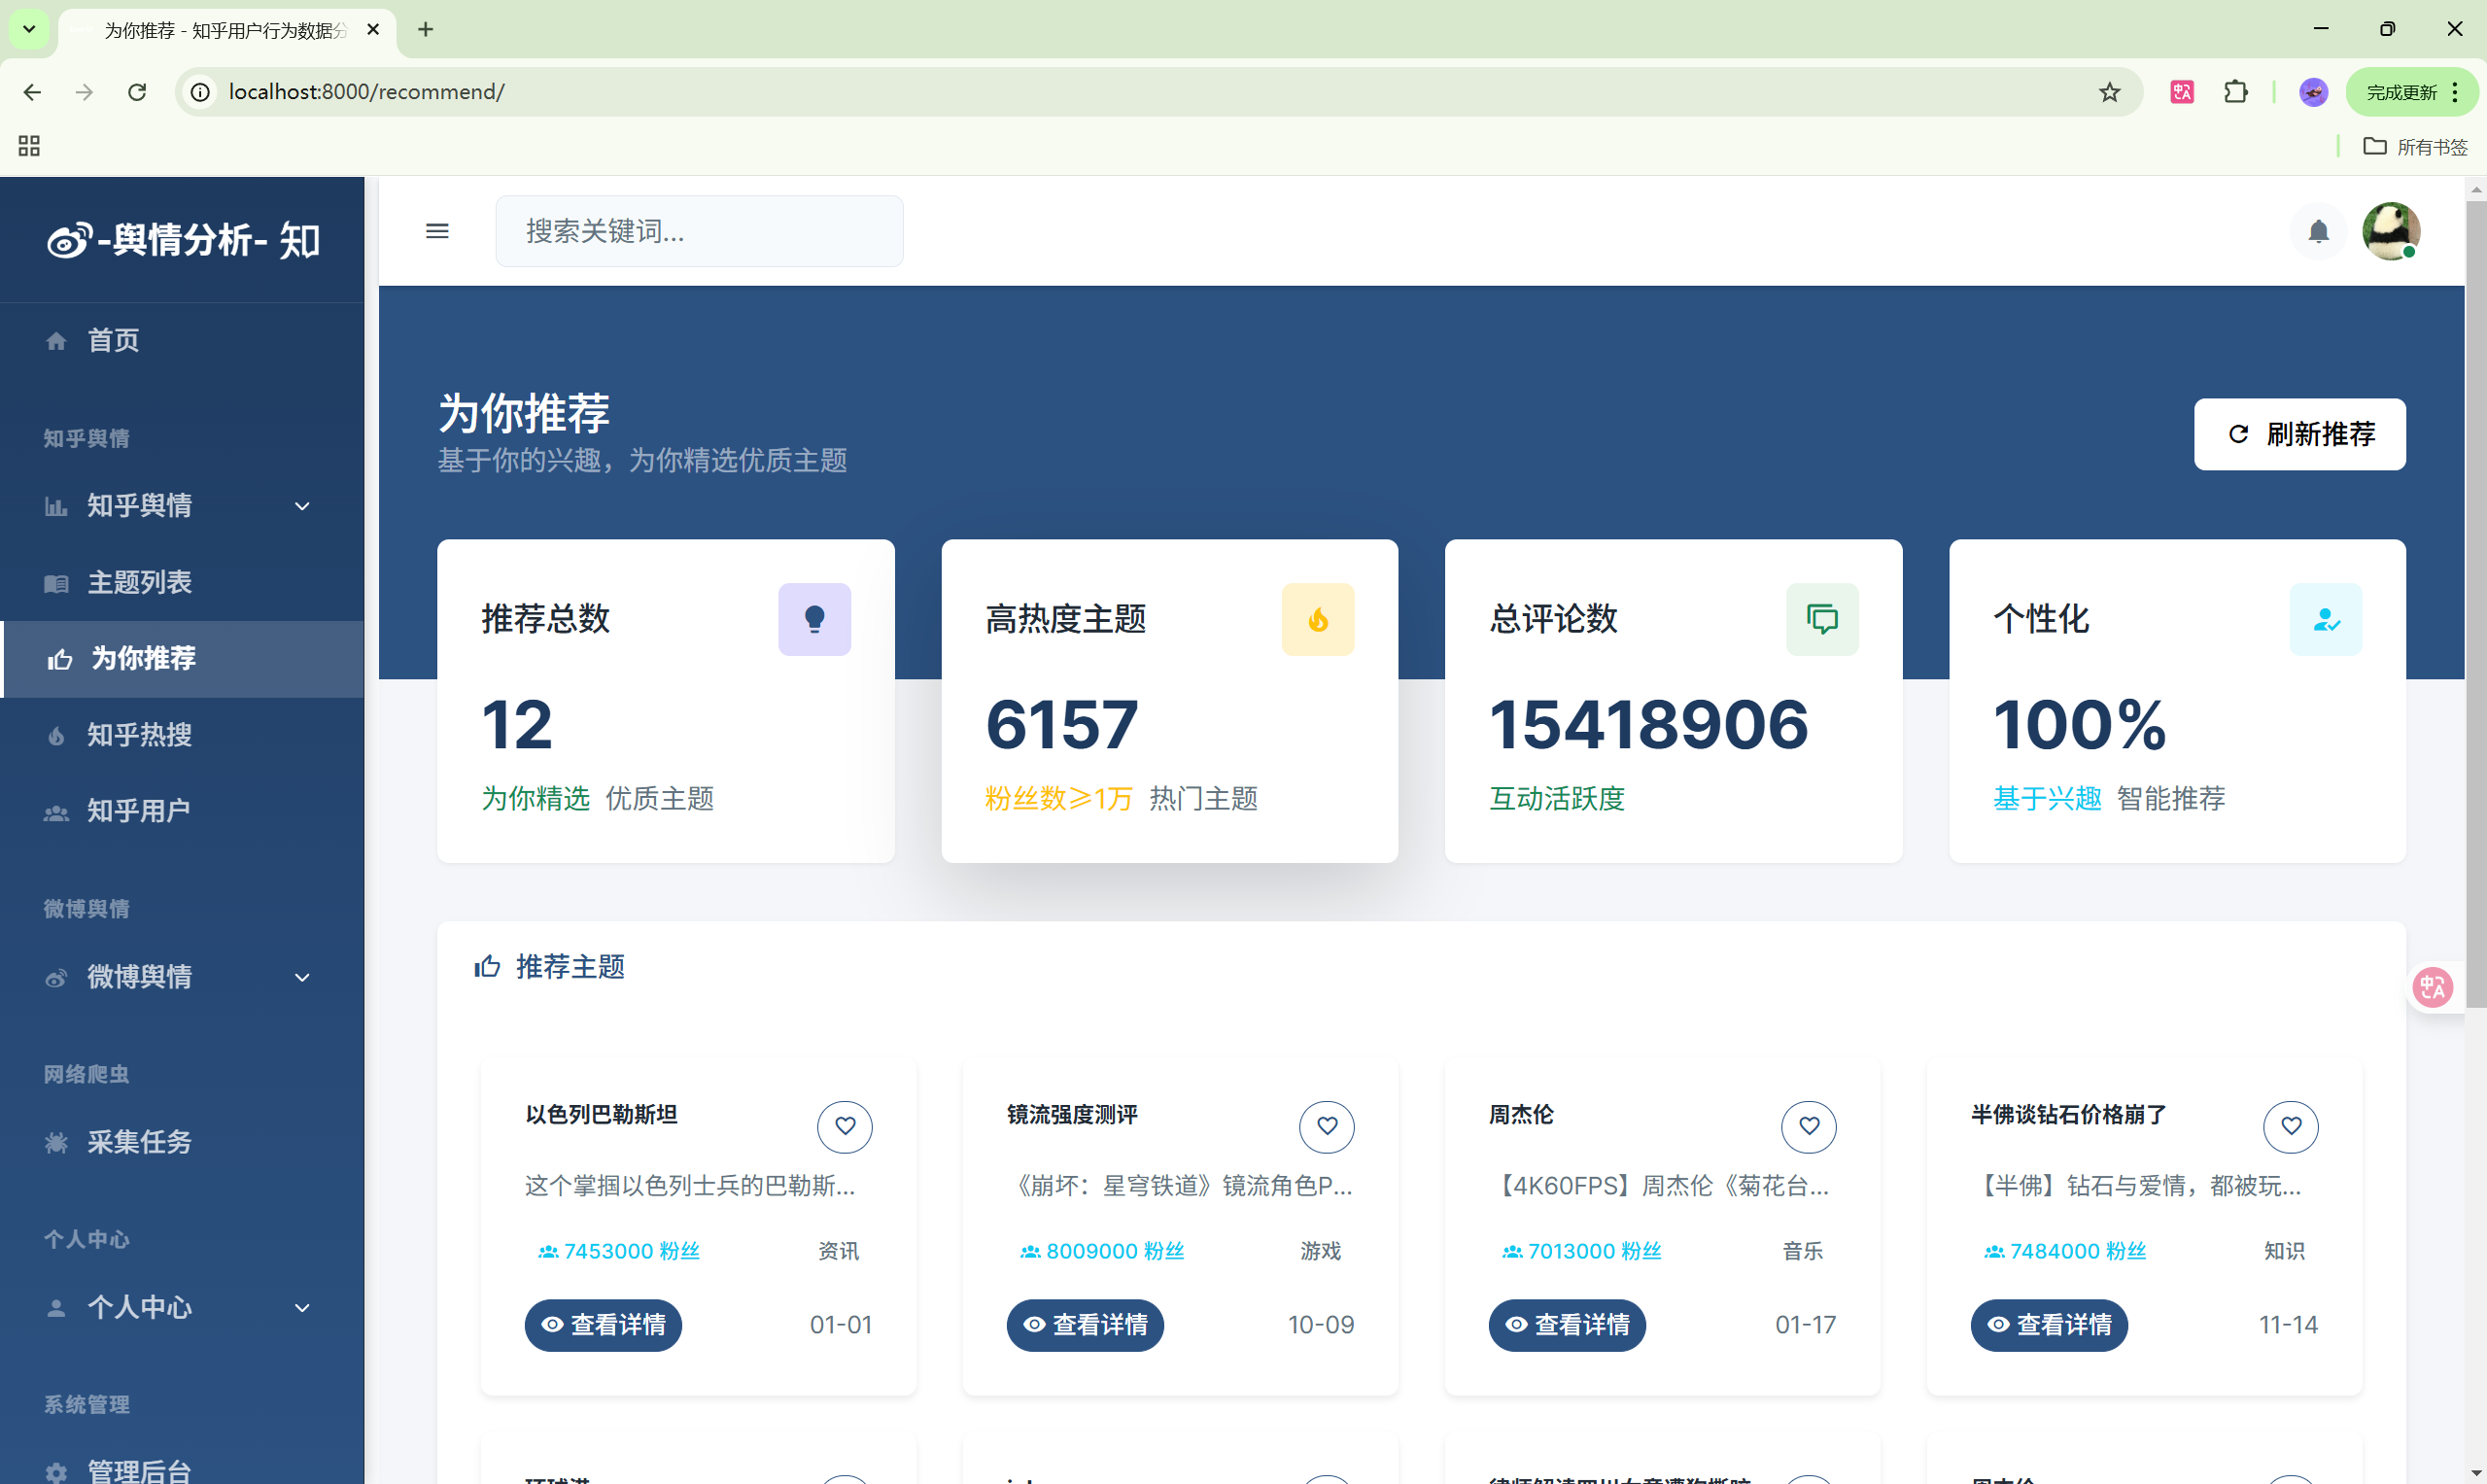This screenshot has height=1484, width=2487.
Task: Click the lightbulb icon on 推荐总数 card
Action: pos(814,619)
